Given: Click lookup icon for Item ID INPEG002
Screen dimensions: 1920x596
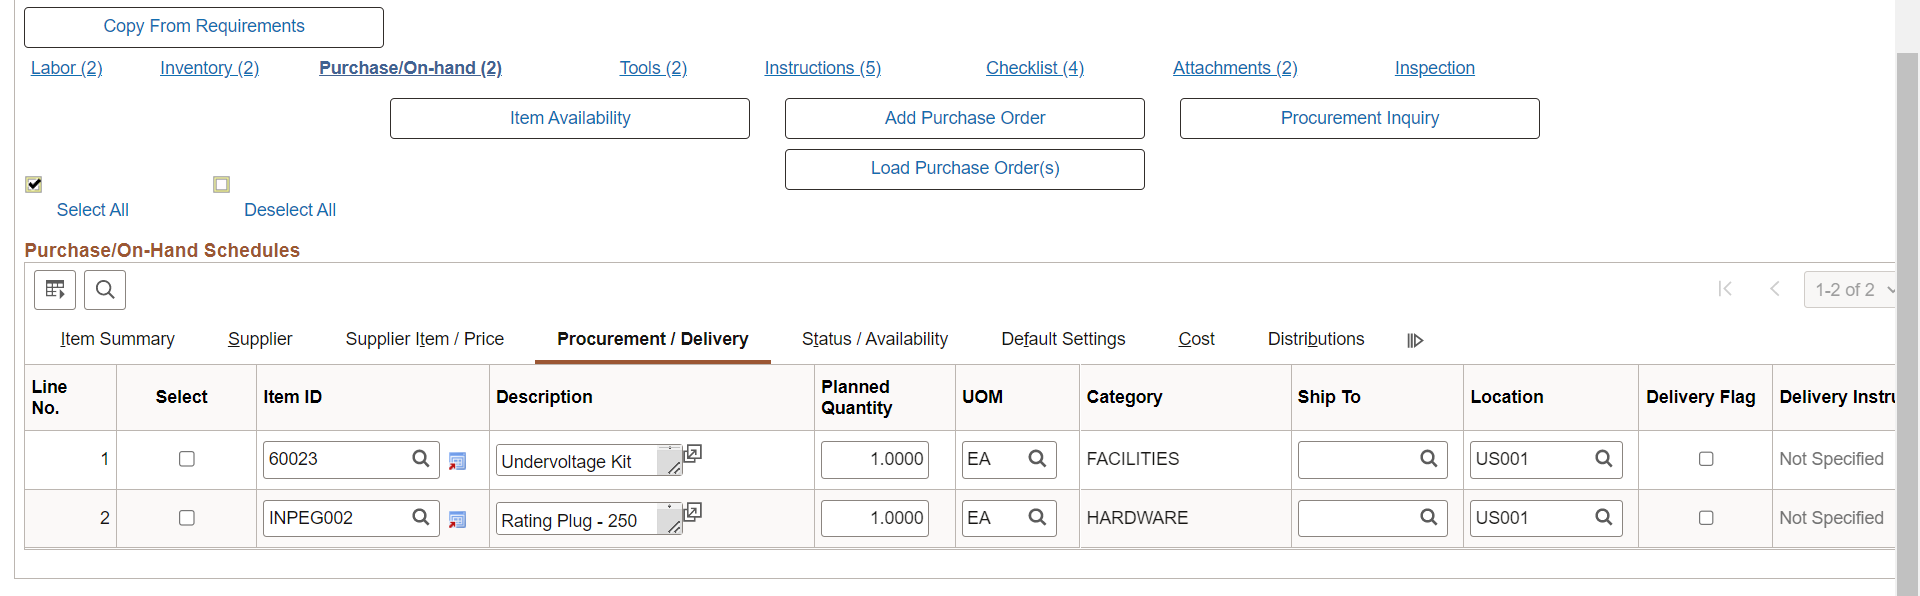Looking at the screenshot, I should tap(421, 518).
